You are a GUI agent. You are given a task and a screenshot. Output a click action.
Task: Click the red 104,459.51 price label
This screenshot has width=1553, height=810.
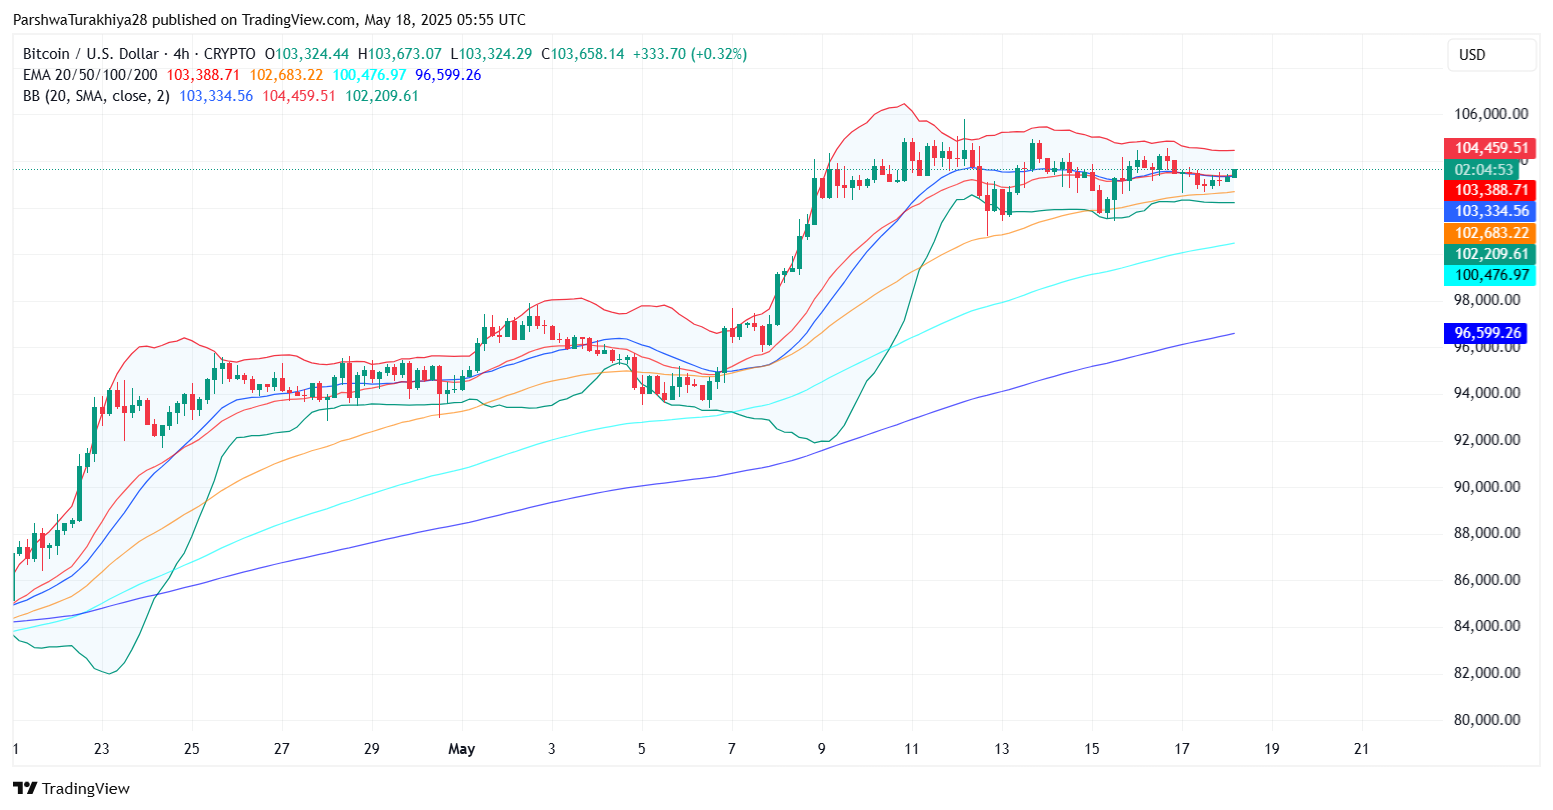point(1491,148)
